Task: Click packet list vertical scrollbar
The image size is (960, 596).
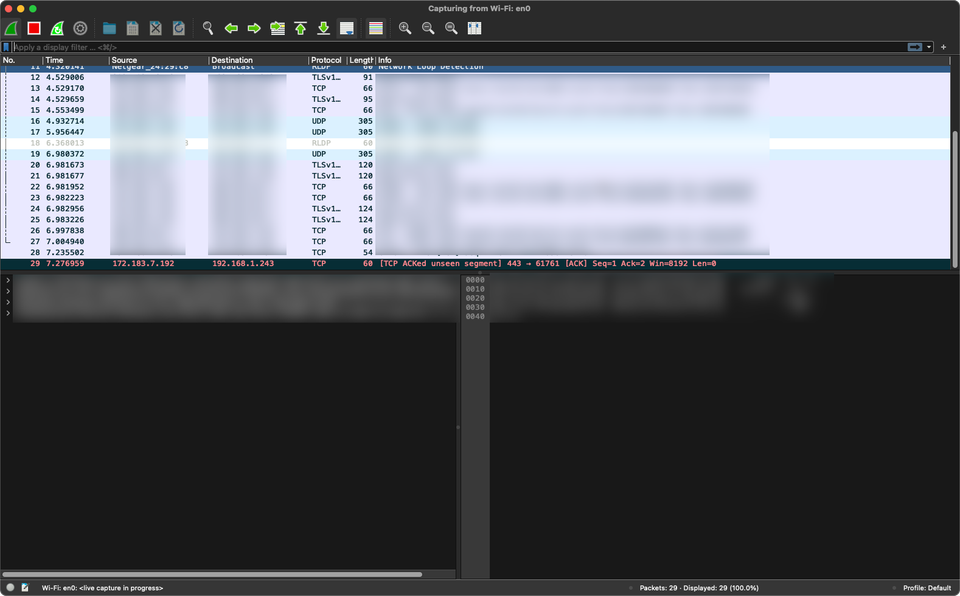Action: [x=955, y=199]
